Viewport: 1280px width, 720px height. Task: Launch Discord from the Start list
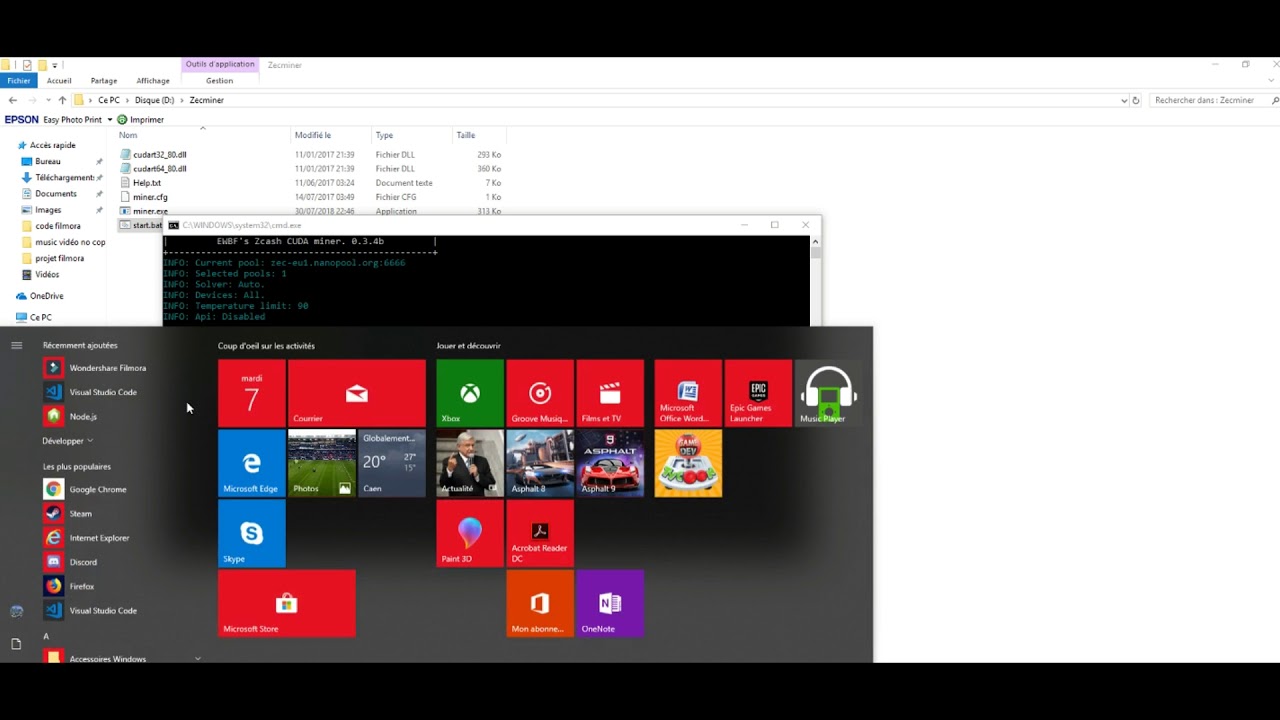(x=70, y=562)
